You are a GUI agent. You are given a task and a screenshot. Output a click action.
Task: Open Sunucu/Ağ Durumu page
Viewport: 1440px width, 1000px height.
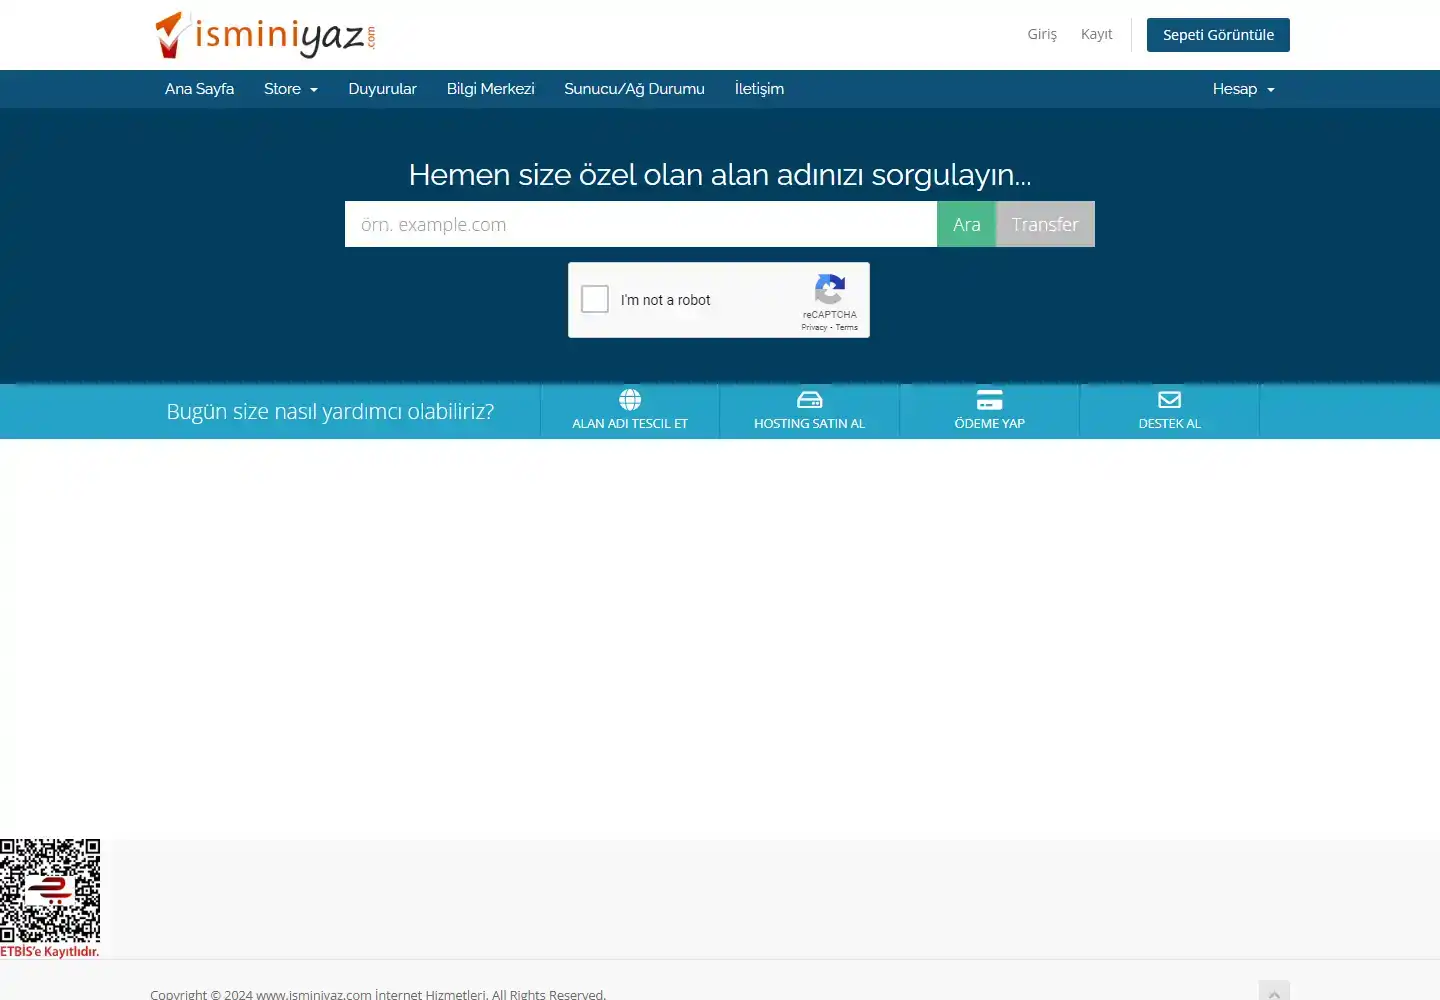click(634, 89)
